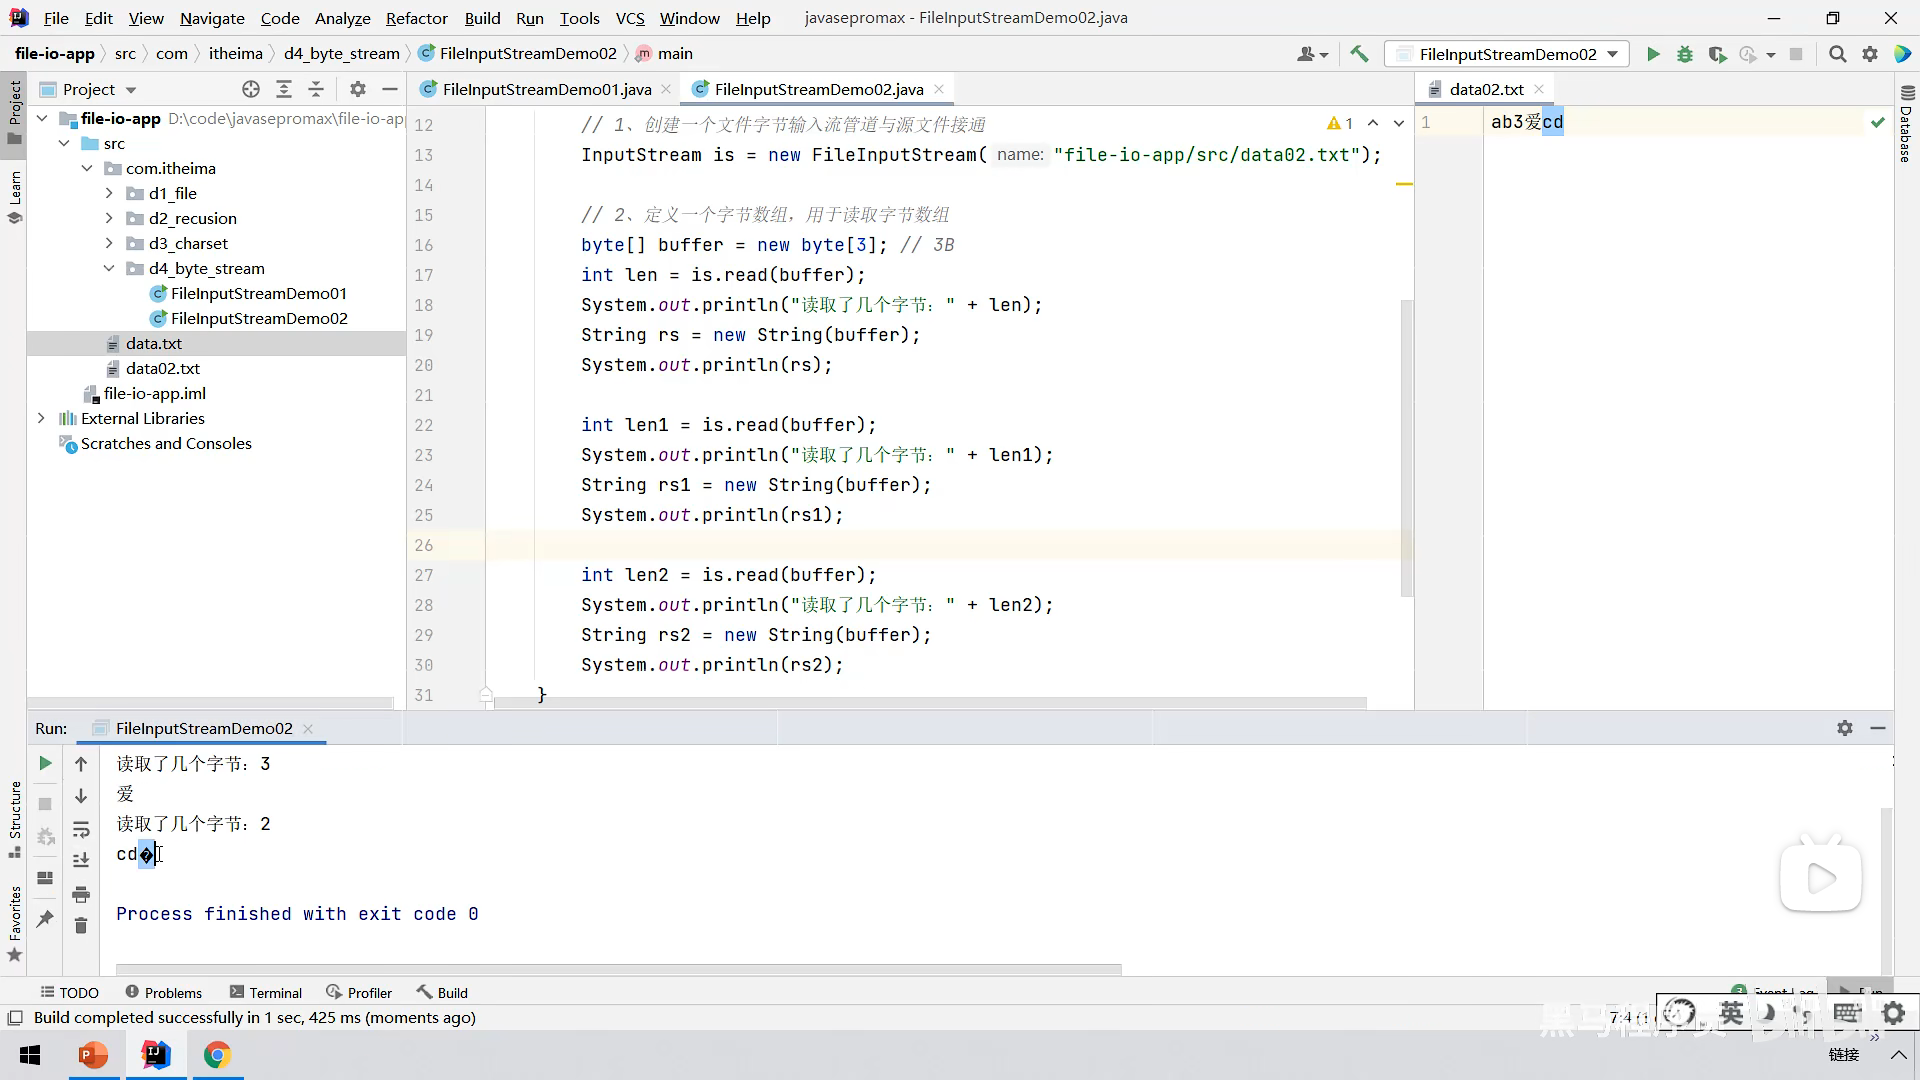Open the Refactor menu
Viewport: 1920px width, 1080px height.
pos(416,18)
